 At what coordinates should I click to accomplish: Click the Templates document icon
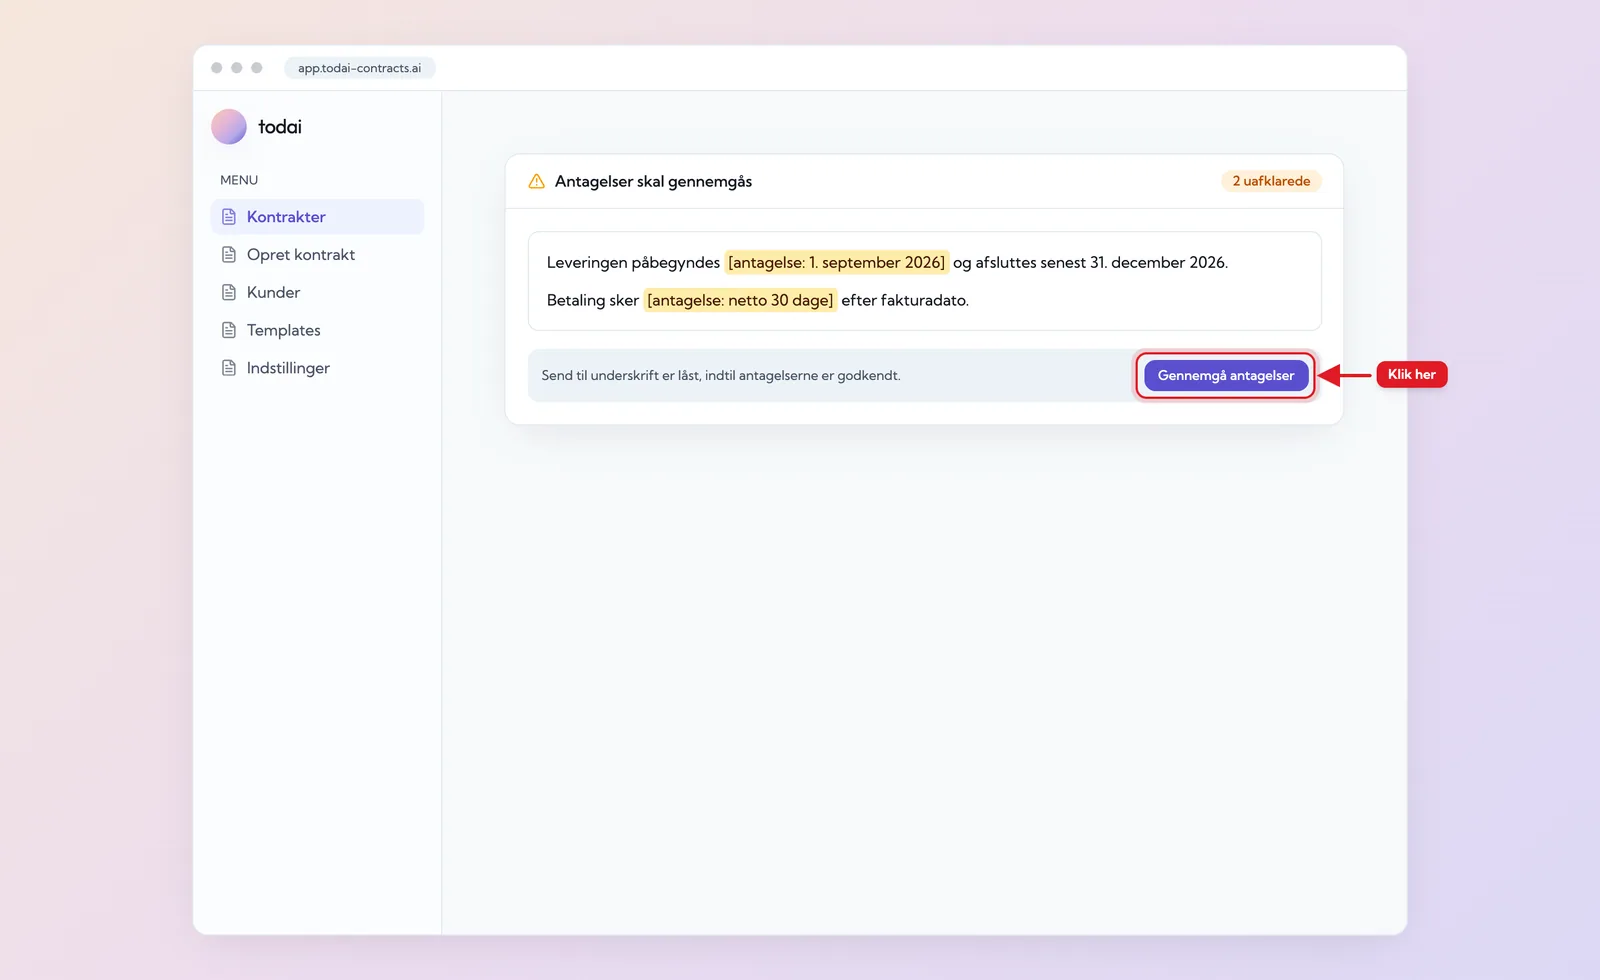click(229, 330)
